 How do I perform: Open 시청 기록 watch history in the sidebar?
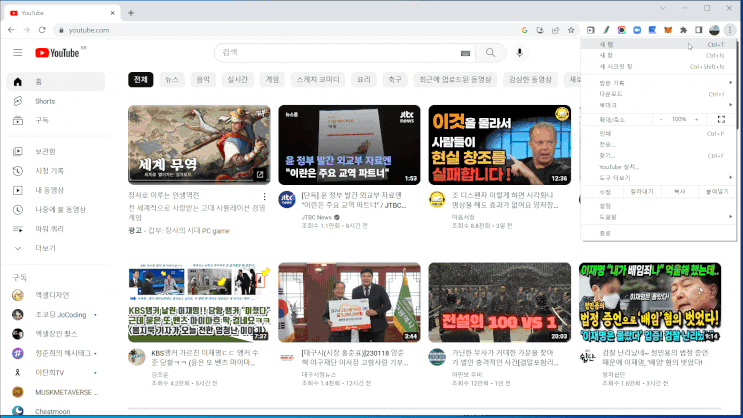55,171
